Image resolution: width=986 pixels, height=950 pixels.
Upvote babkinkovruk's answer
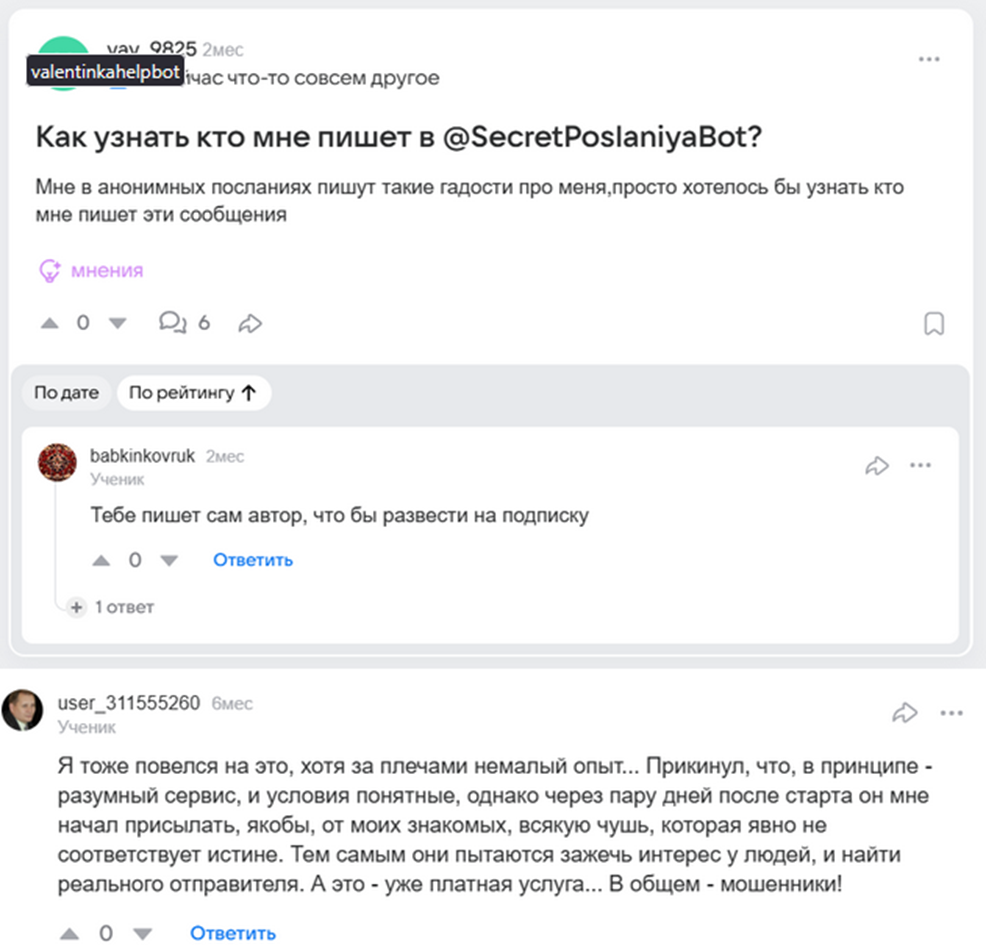pos(101,560)
